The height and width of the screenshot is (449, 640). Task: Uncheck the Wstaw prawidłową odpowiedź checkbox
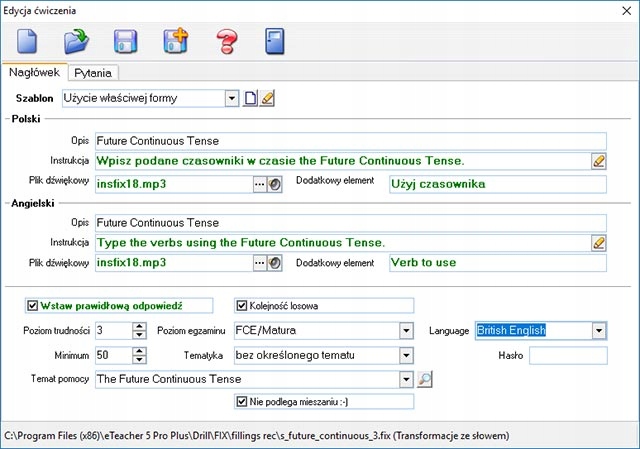coord(34,306)
